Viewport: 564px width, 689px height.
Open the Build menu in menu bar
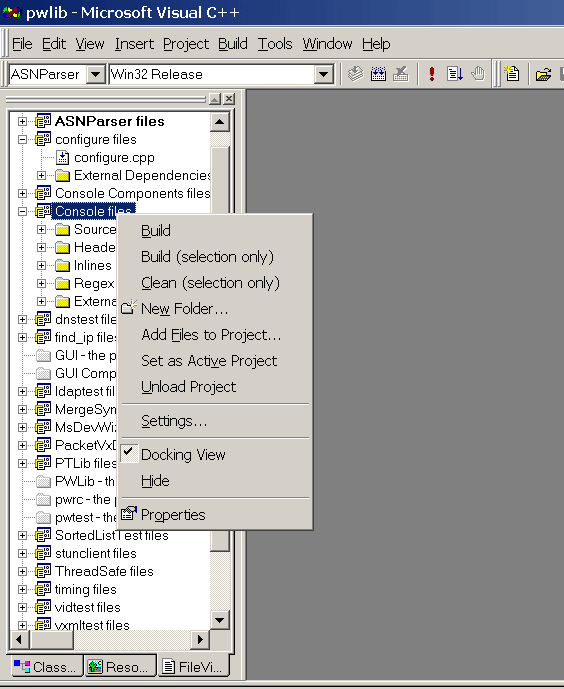233,44
